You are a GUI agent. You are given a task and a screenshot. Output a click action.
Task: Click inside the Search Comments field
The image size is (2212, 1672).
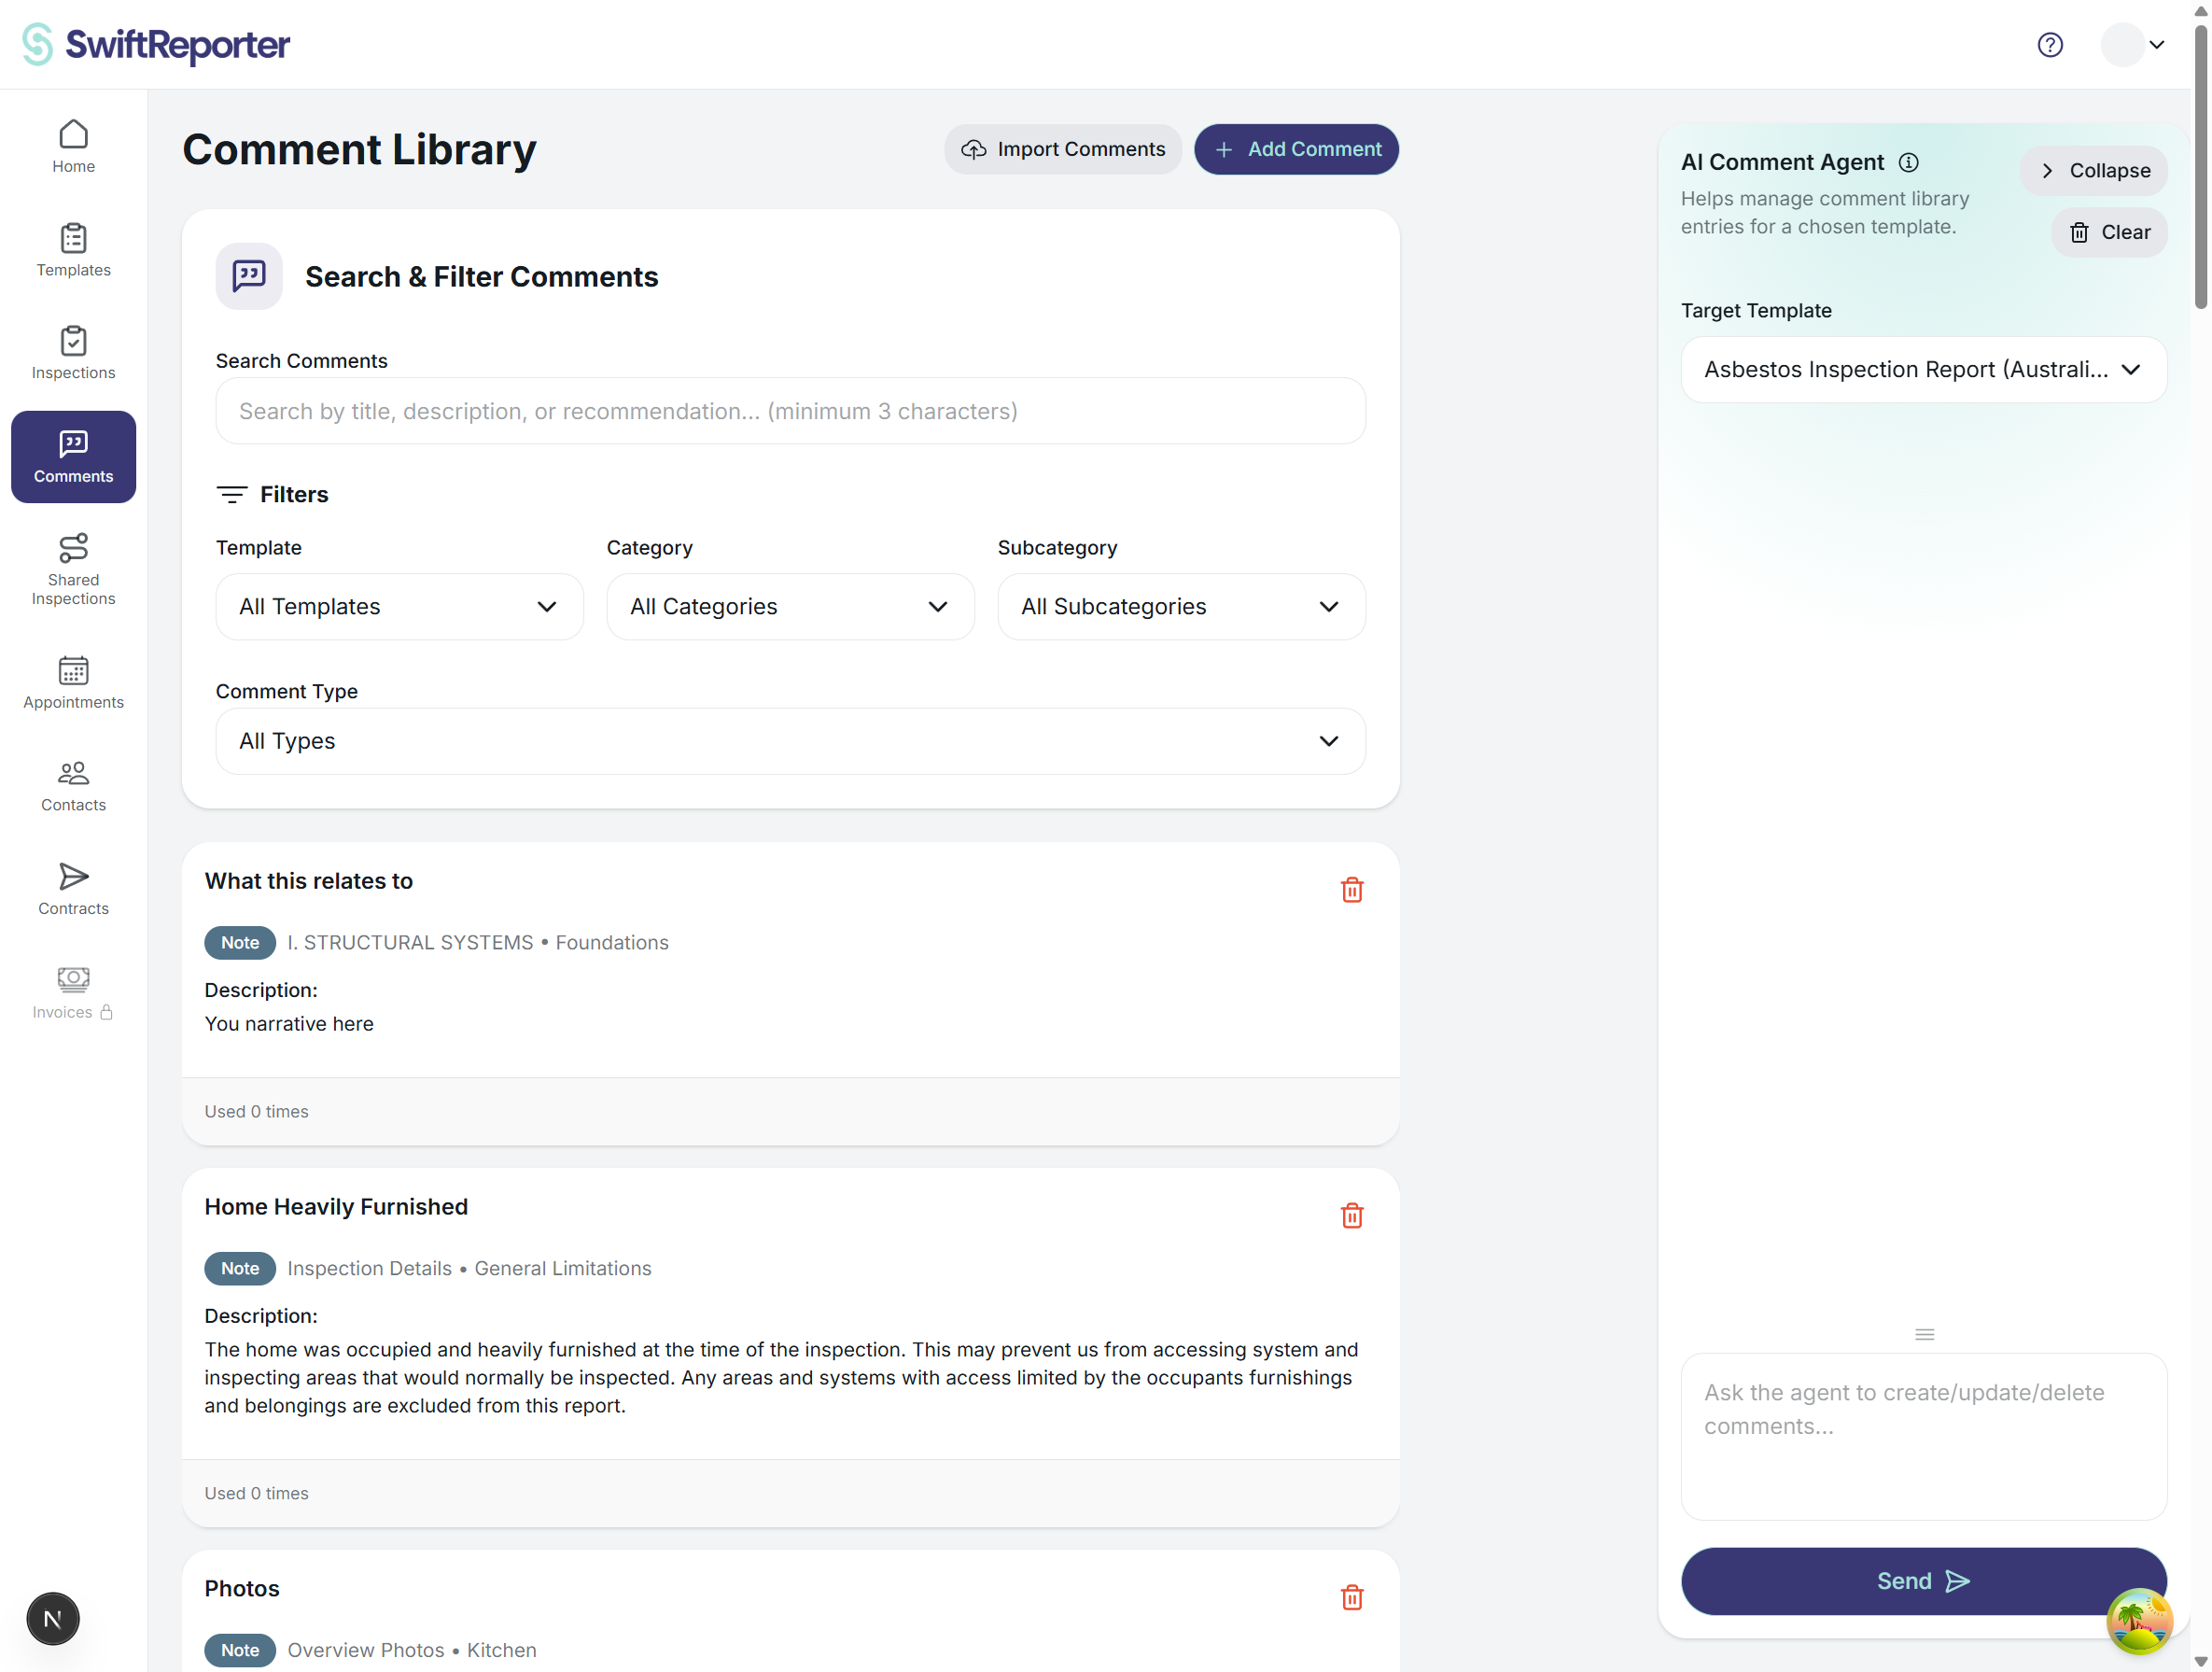(789, 411)
